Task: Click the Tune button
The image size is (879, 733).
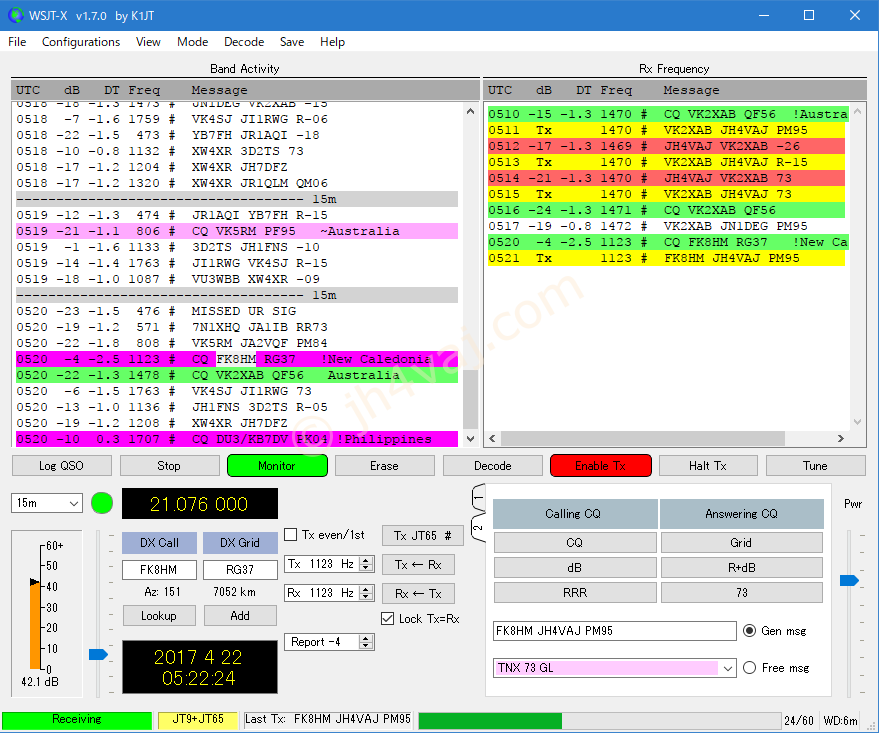Action: tap(815, 466)
